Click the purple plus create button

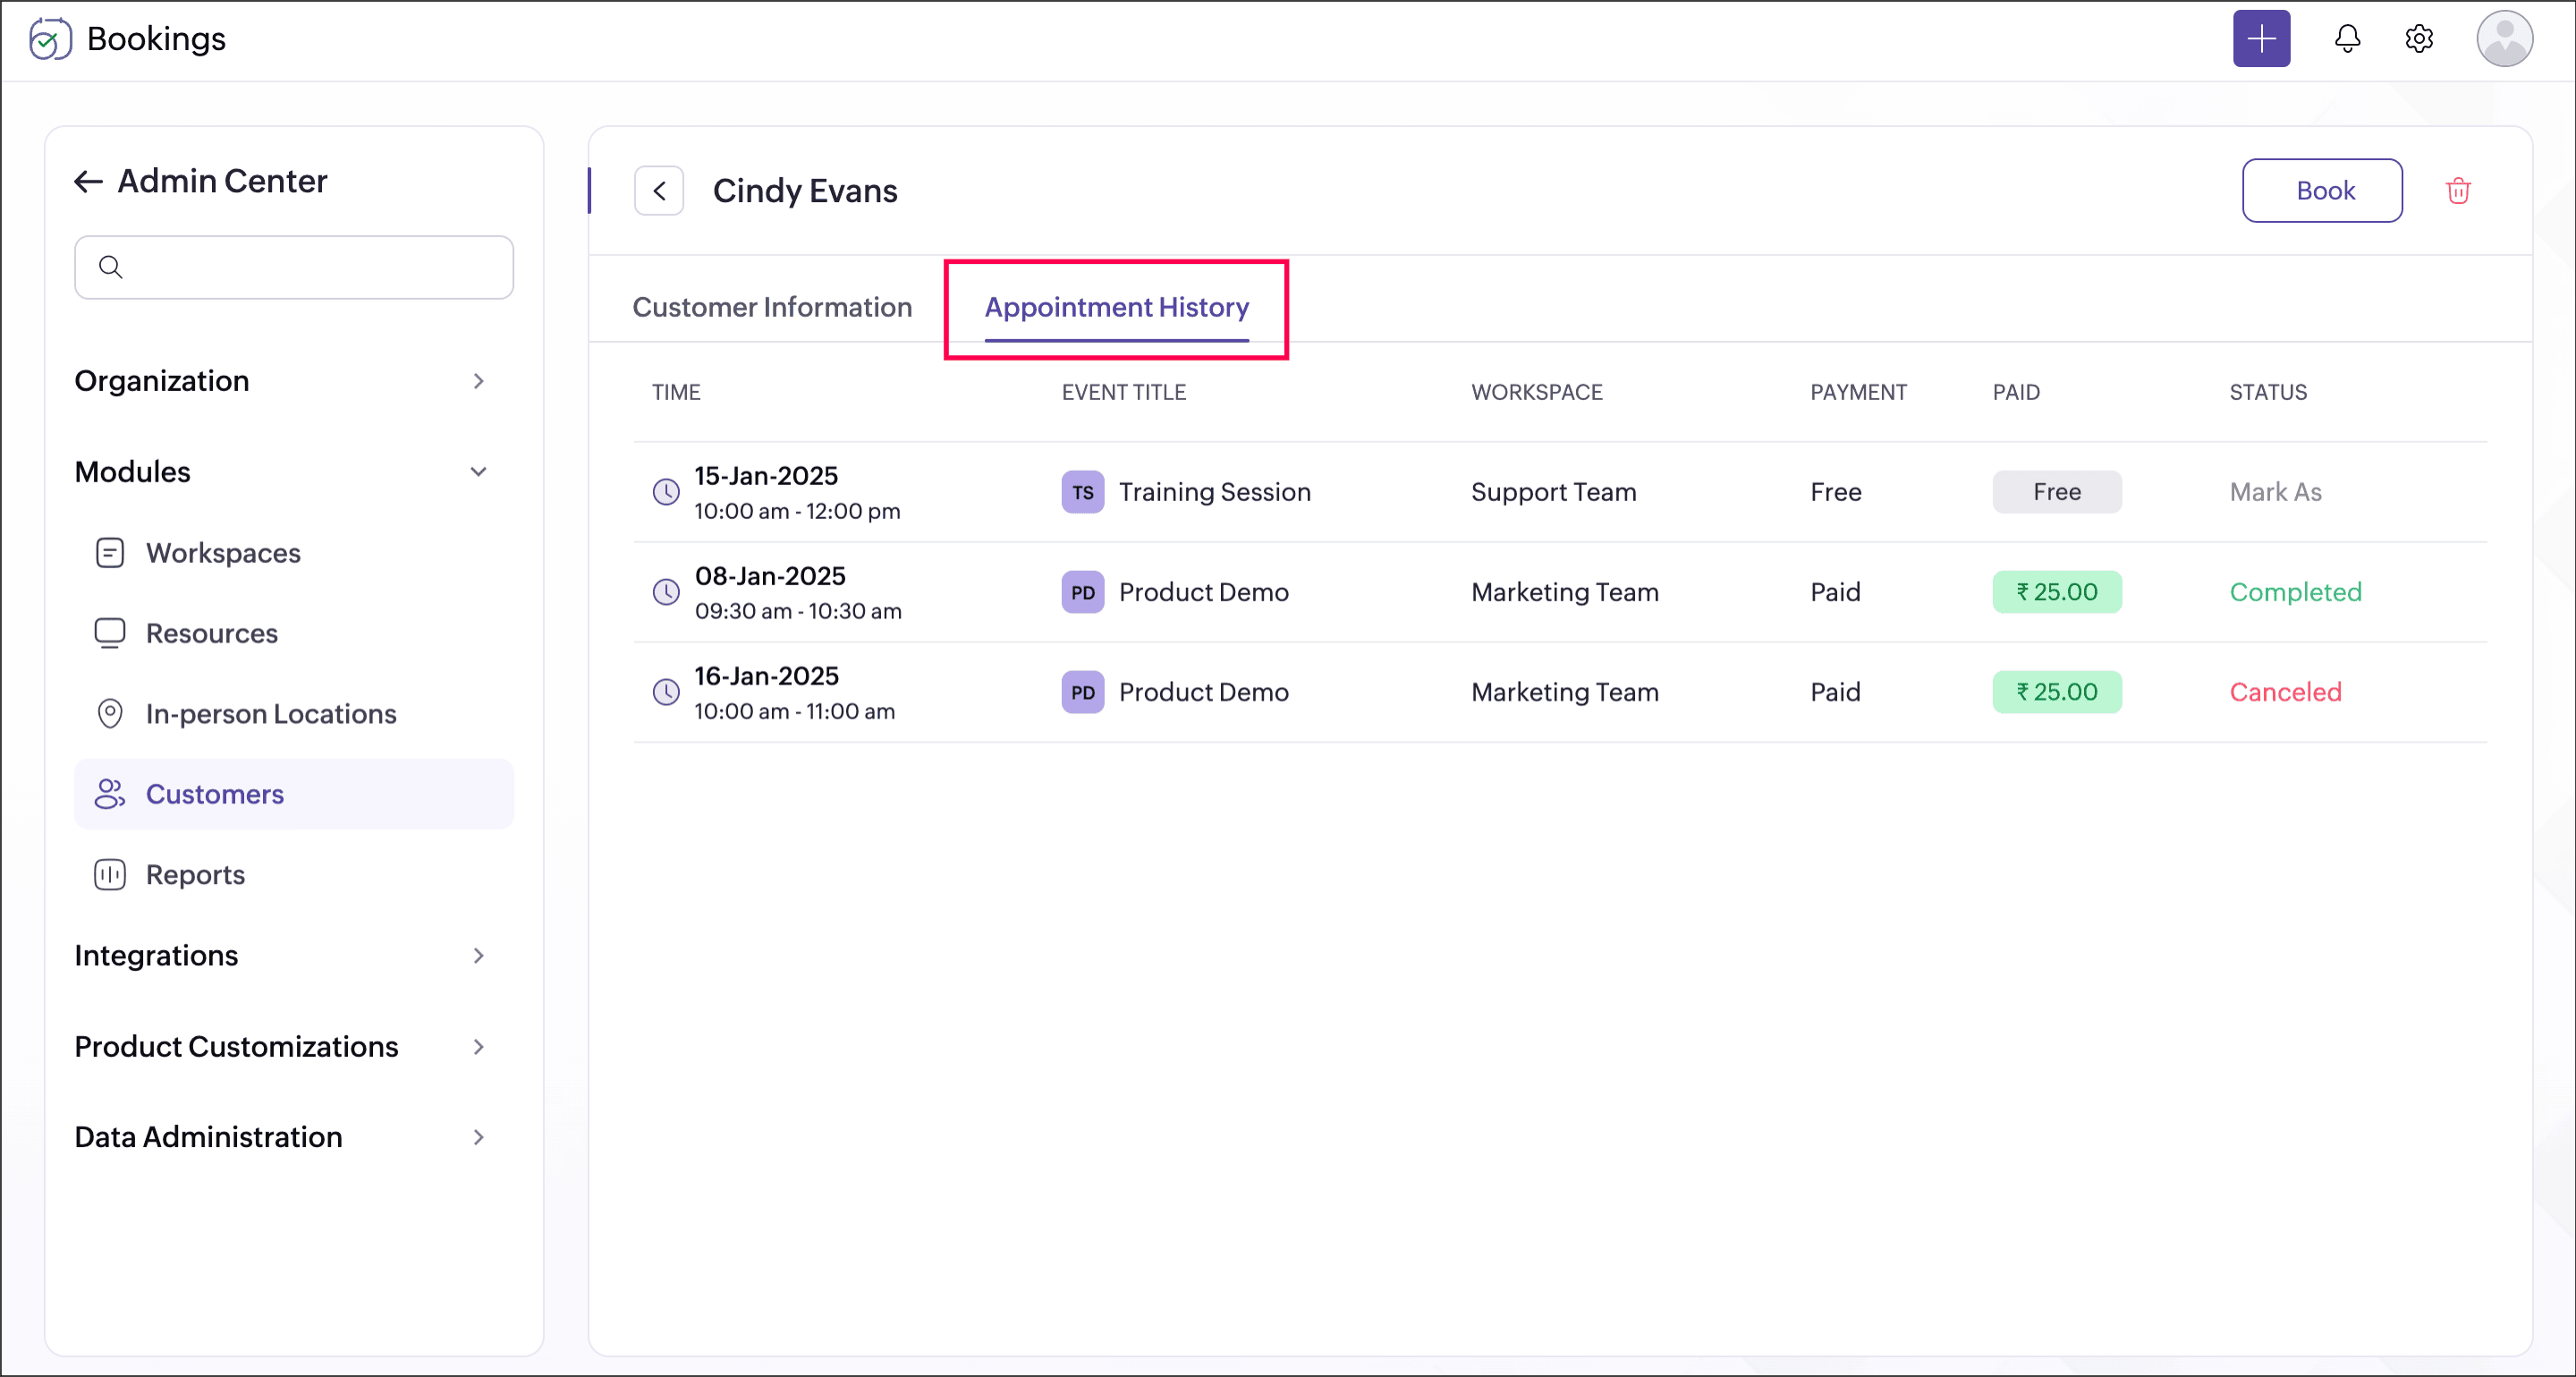pos(2261,39)
